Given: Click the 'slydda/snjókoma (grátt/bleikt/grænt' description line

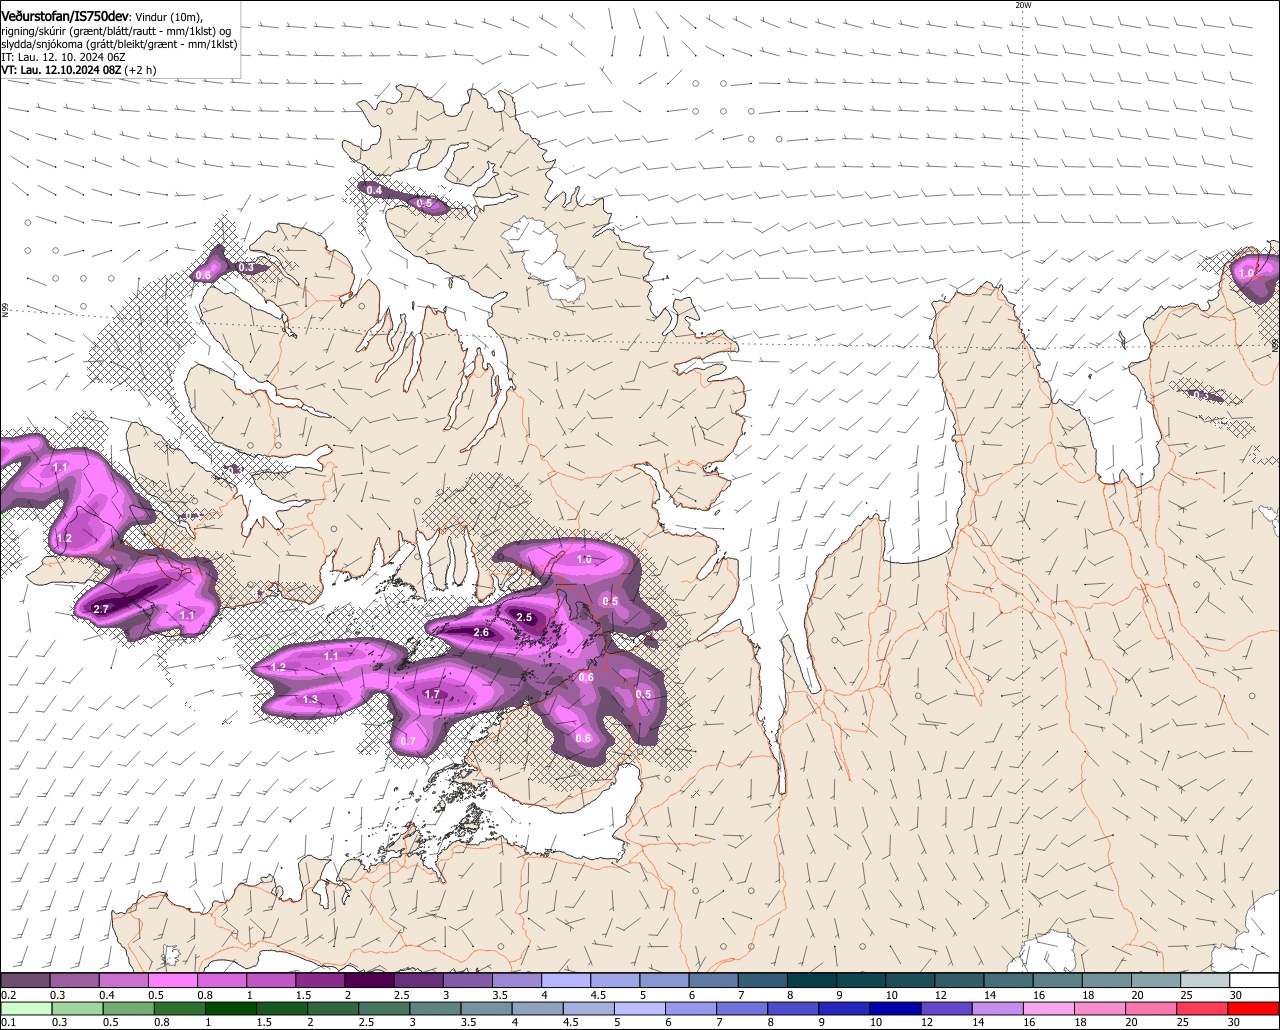Looking at the screenshot, I should pos(119,44).
